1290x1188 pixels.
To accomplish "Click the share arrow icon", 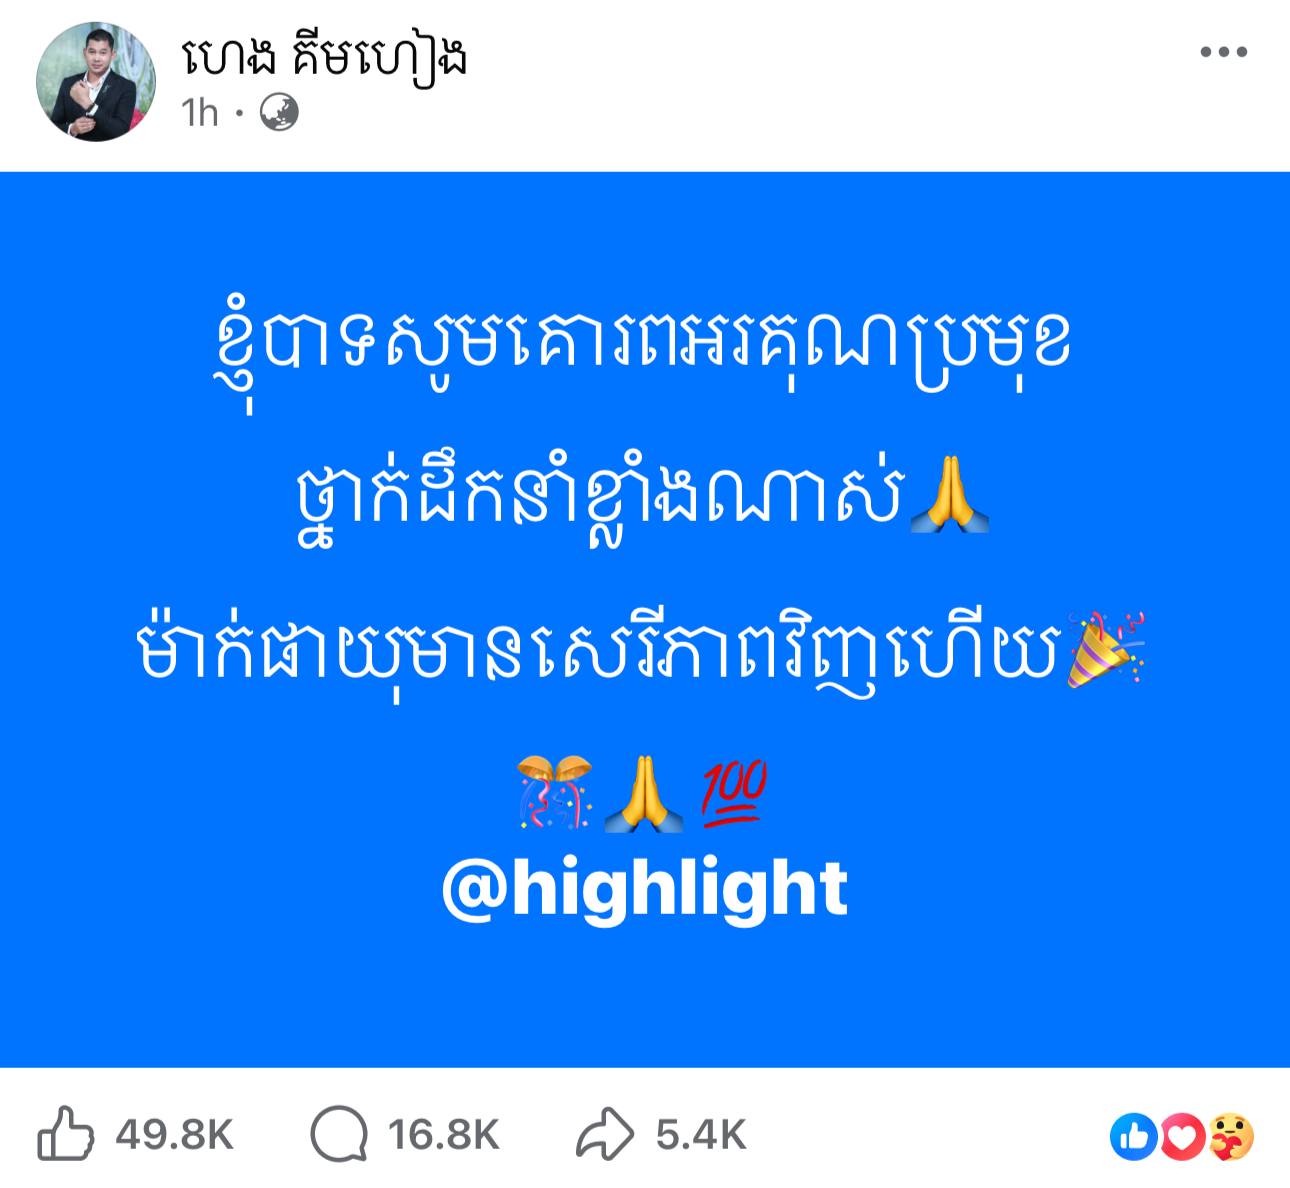I will [x=606, y=1135].
